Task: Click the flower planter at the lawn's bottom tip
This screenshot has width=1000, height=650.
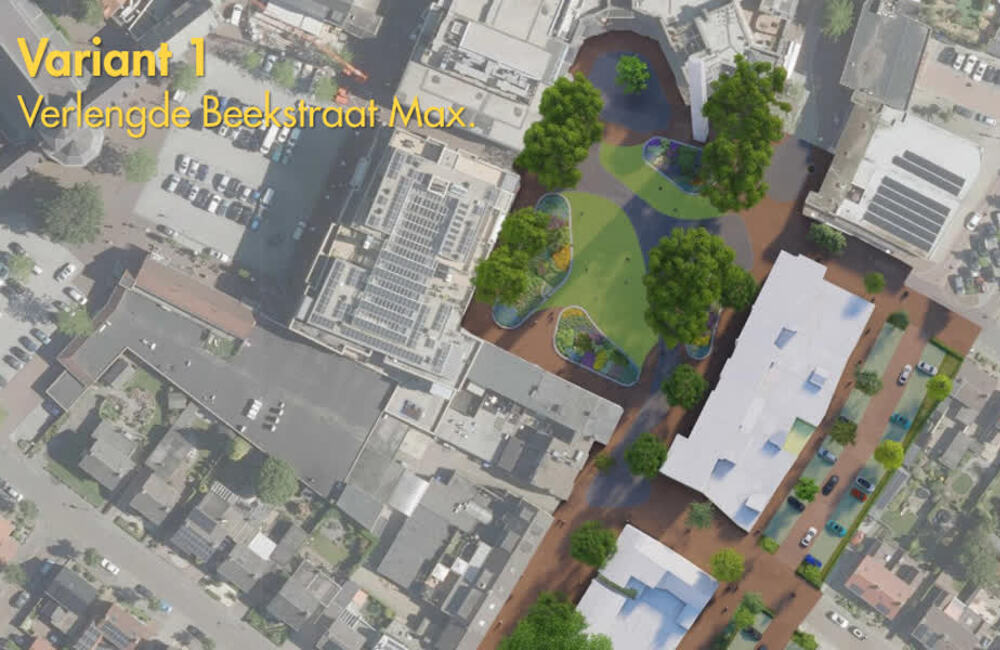Action: click(597, 344)
